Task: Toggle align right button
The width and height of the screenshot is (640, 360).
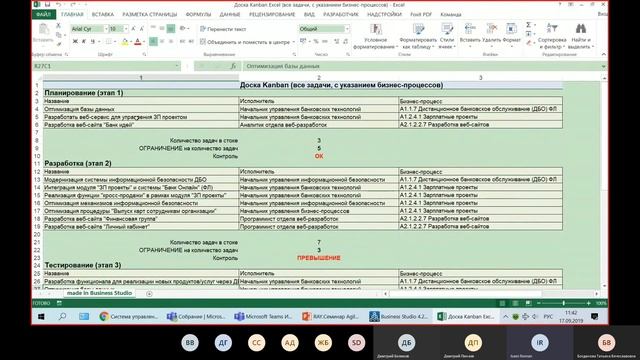Action: tap(171, 42)
